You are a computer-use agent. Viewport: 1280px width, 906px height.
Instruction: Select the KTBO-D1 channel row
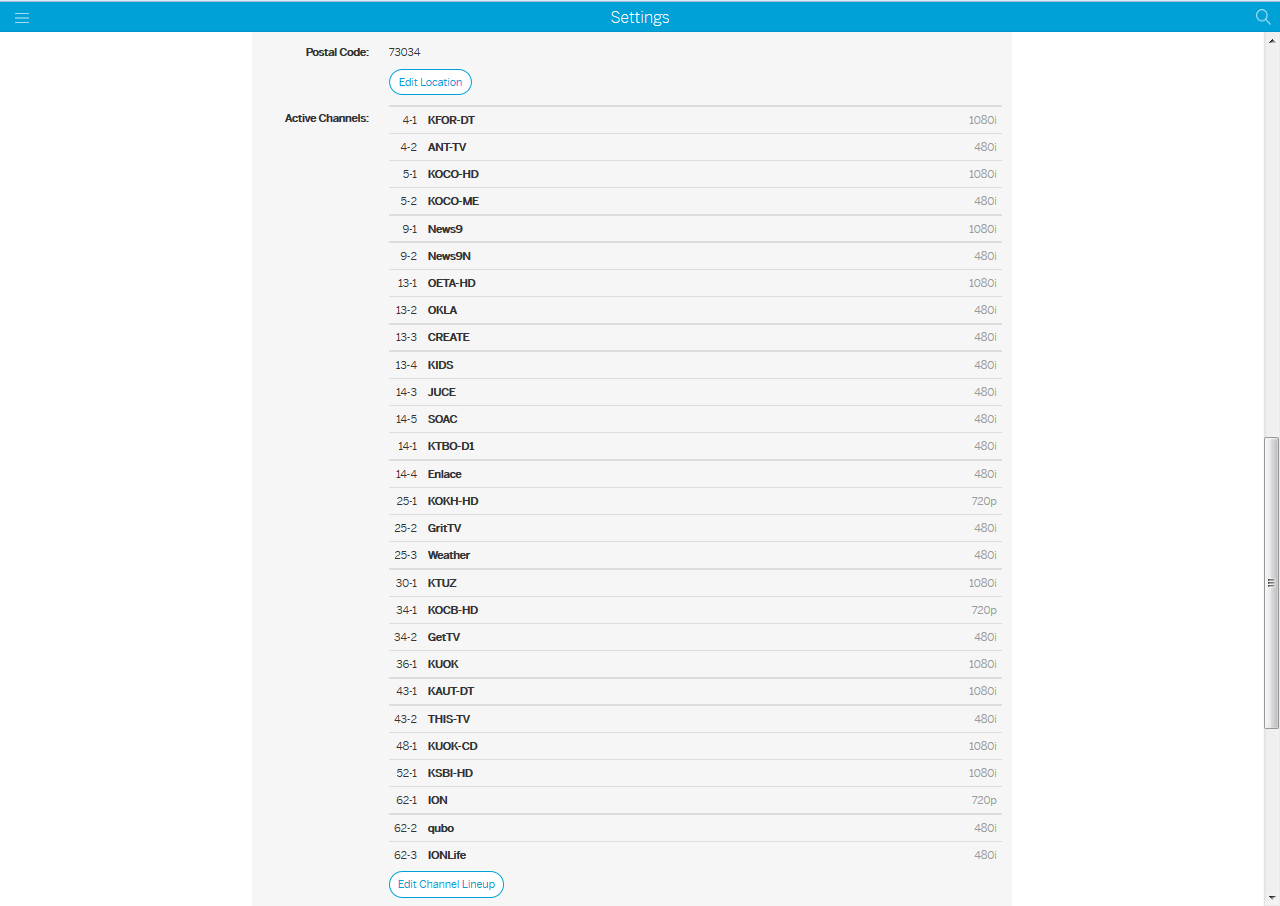click(695, 446)
